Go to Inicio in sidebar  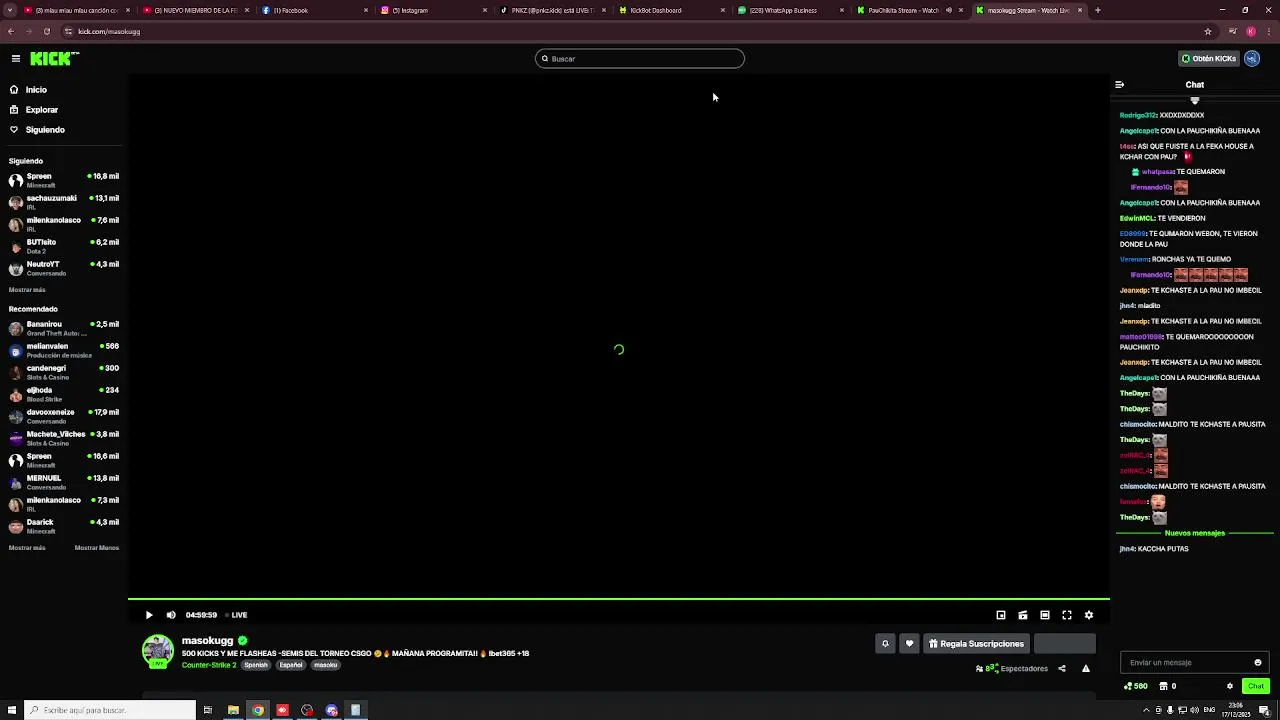(x=36, y=90)
